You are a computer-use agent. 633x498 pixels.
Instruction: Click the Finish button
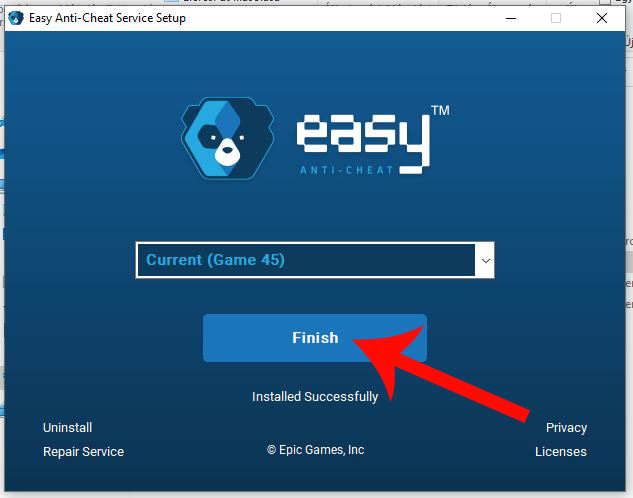click(x=315, y=338)
